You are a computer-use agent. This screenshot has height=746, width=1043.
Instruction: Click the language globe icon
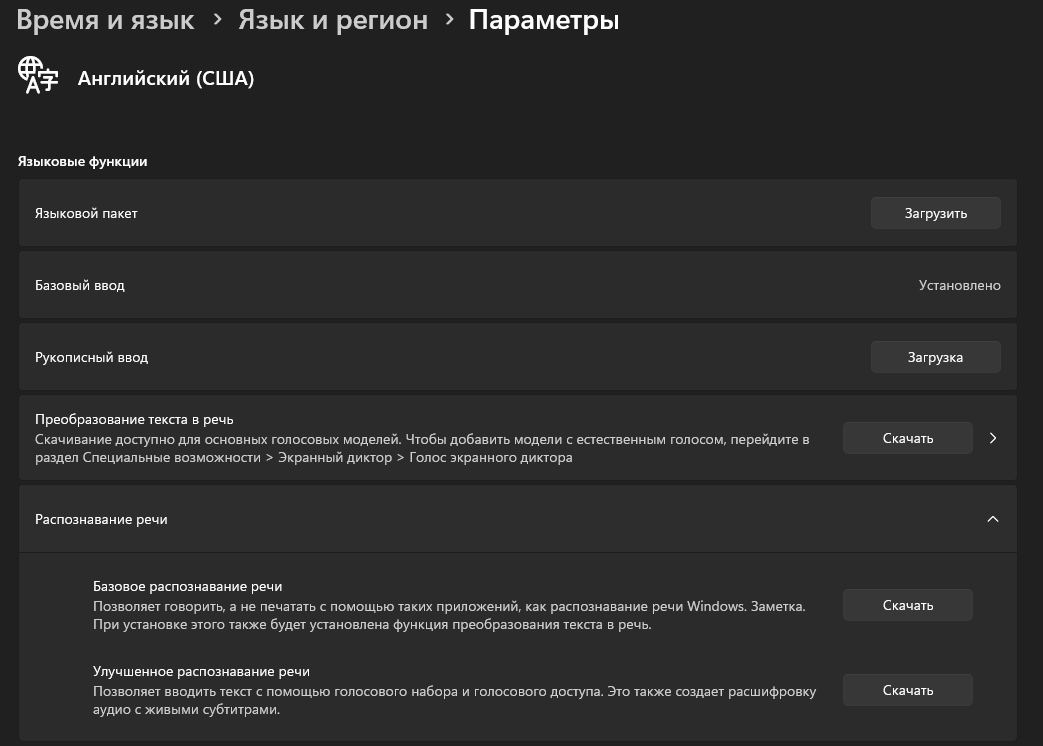(x=38, y=76)
